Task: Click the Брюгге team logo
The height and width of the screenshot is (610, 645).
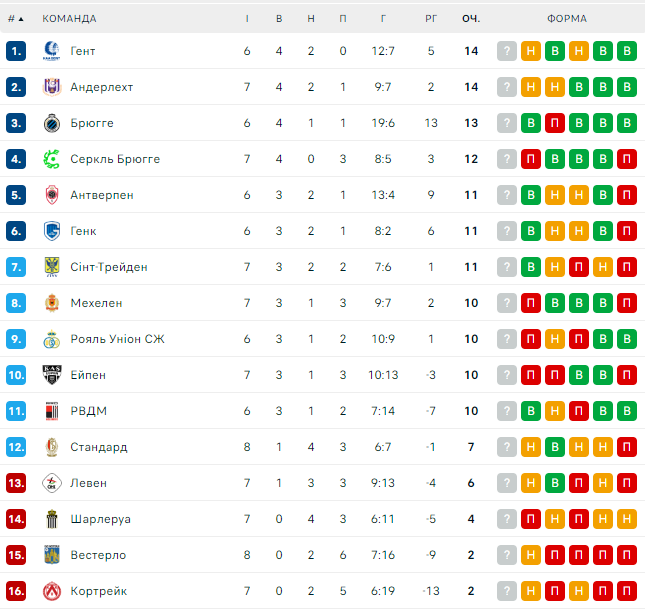Action: coord(52,123)
